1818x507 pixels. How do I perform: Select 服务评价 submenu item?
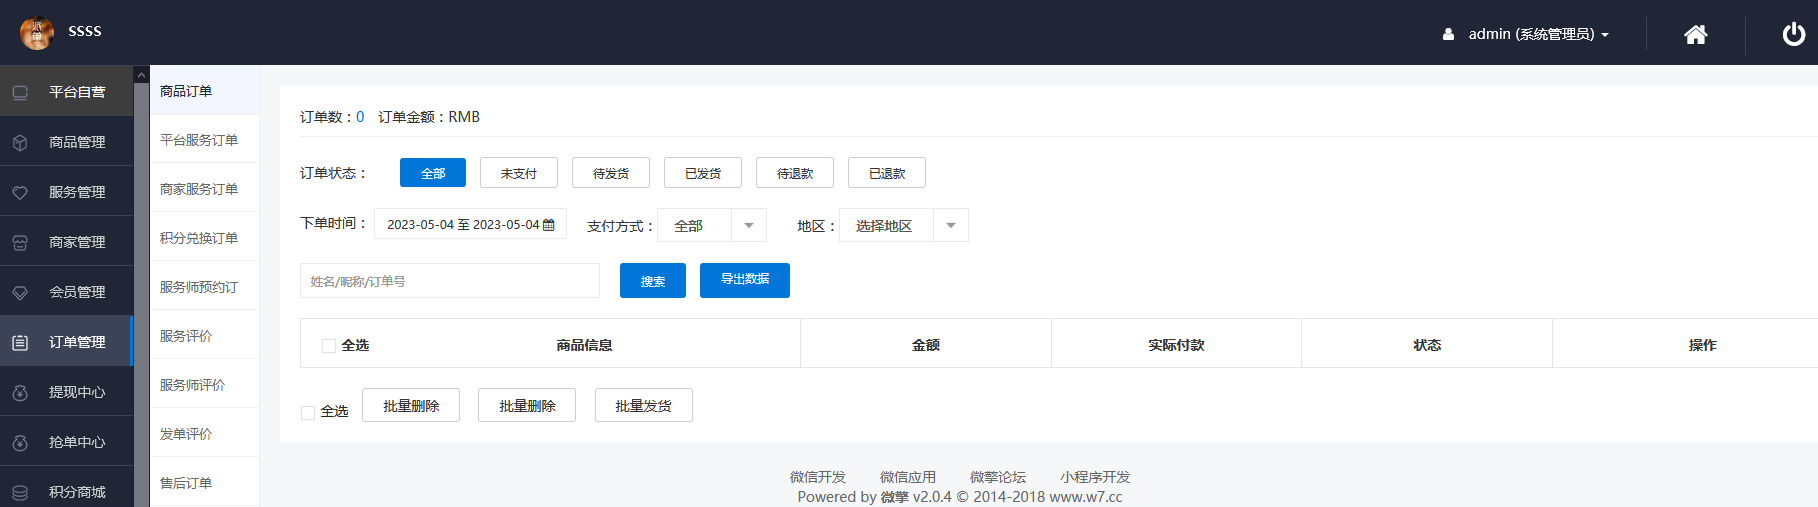click(205, 335)
